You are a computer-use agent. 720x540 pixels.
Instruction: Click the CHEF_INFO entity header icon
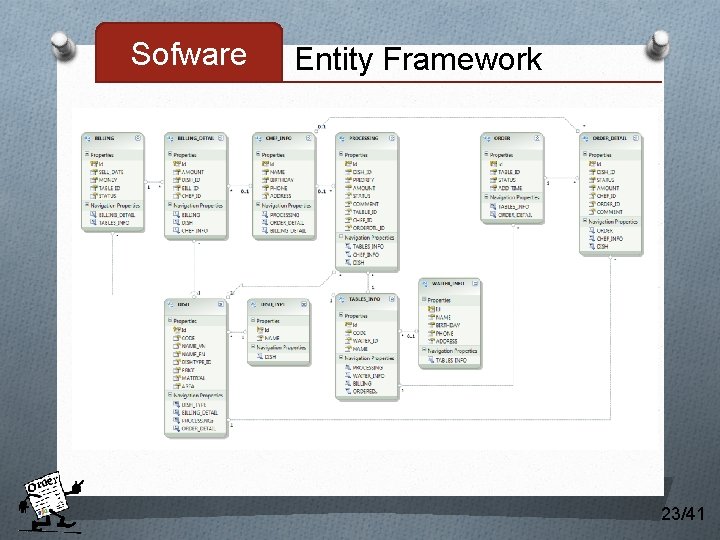click(x=259, y=138)
